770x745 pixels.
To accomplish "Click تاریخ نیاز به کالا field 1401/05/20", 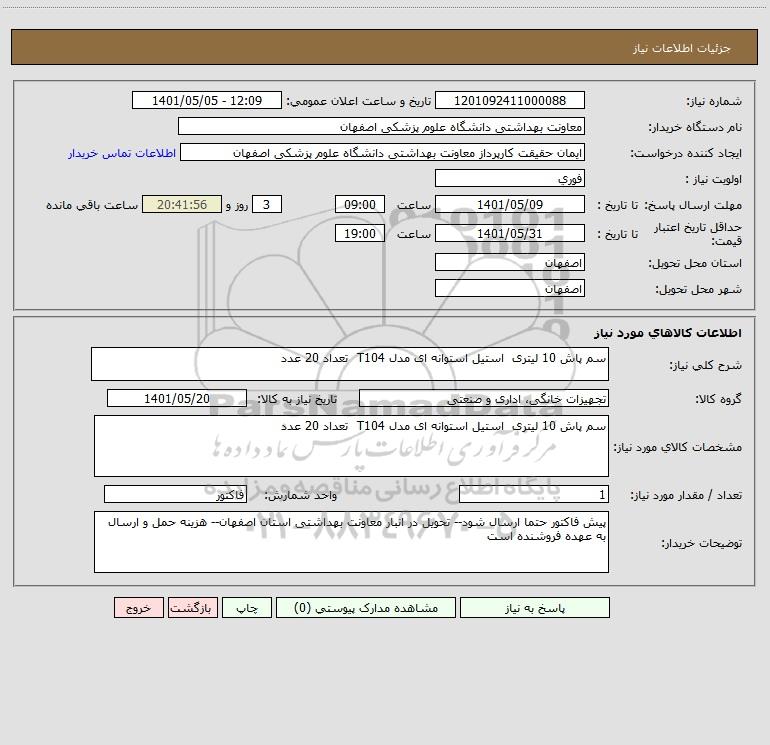I will (x=177, y=398).
